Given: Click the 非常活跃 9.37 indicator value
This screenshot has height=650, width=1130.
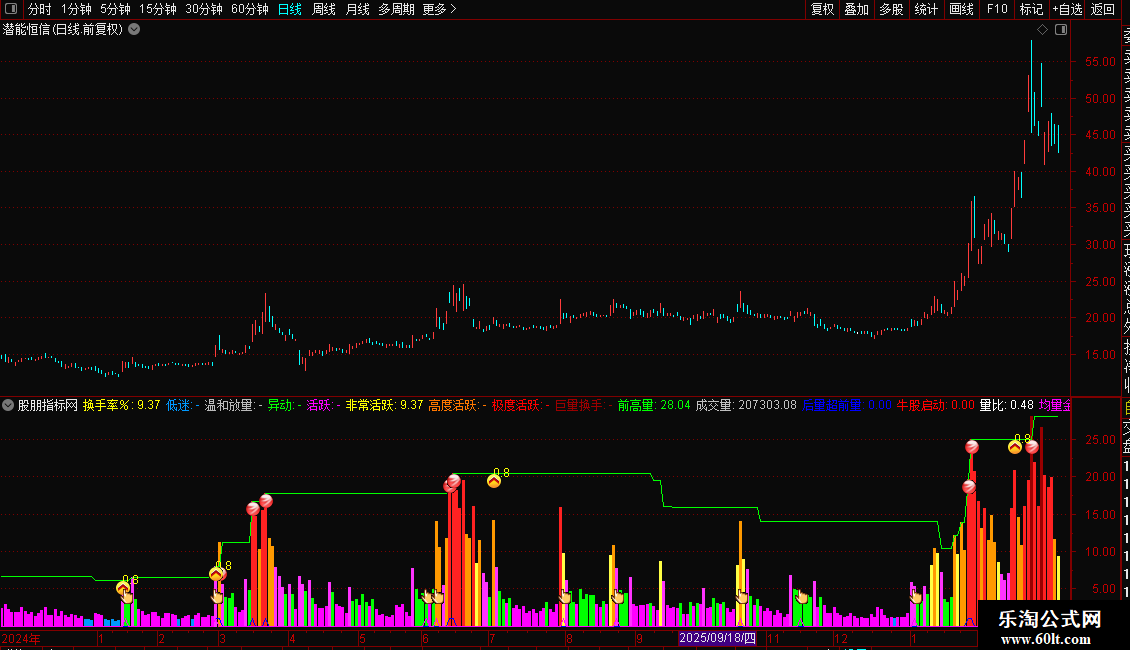Looking at the screenshot, I should tap(384, 405).
